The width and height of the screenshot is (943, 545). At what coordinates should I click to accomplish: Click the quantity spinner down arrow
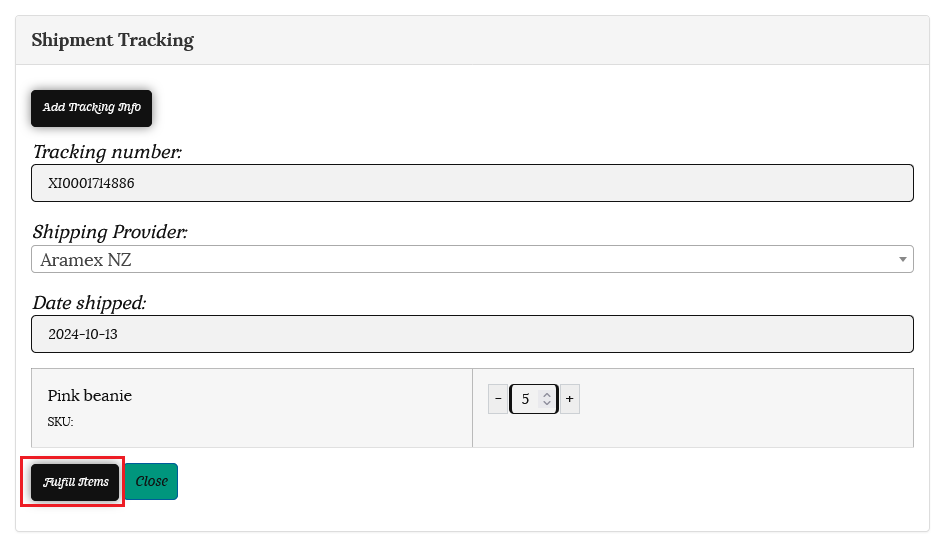[x=547, y=404]
